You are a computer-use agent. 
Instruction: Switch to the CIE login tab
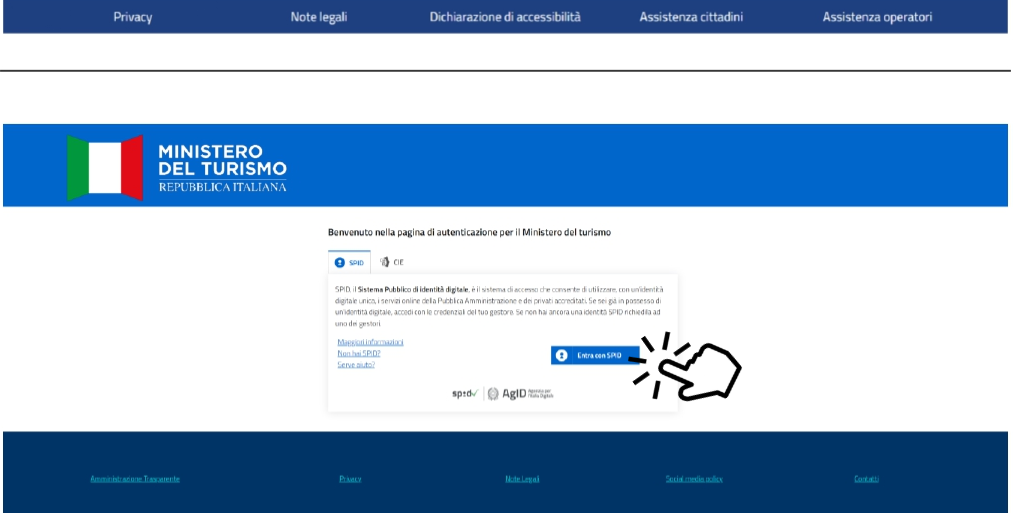(392, 262)
